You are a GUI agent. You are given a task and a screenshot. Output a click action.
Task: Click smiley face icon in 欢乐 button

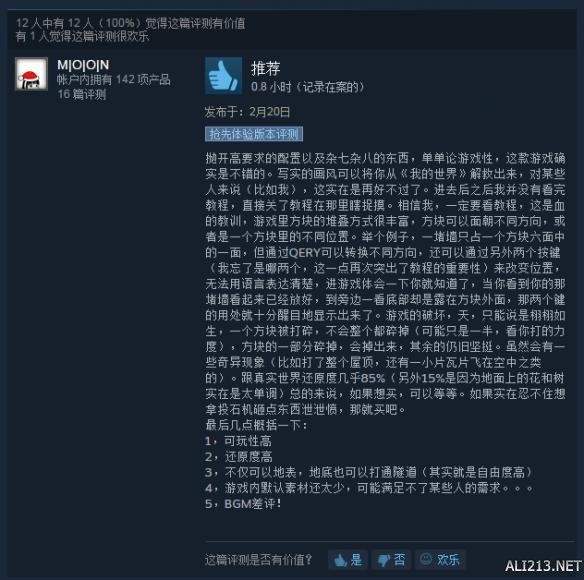426,559
